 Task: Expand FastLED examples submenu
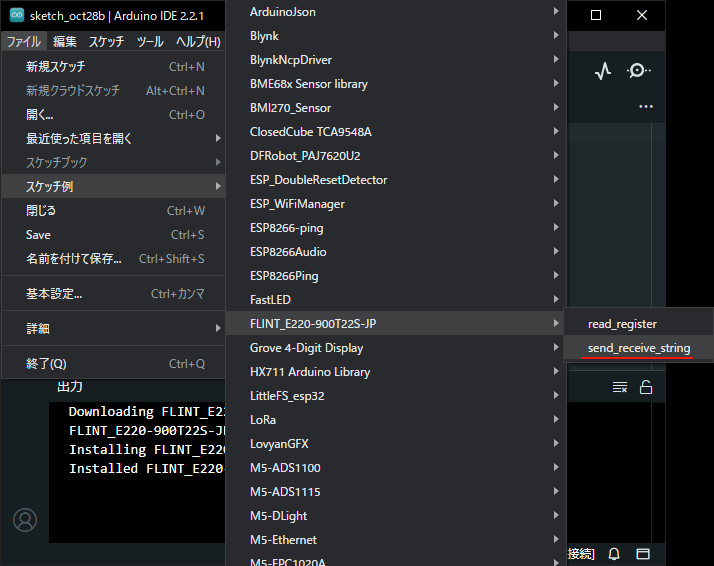click(x=396, y=300)
